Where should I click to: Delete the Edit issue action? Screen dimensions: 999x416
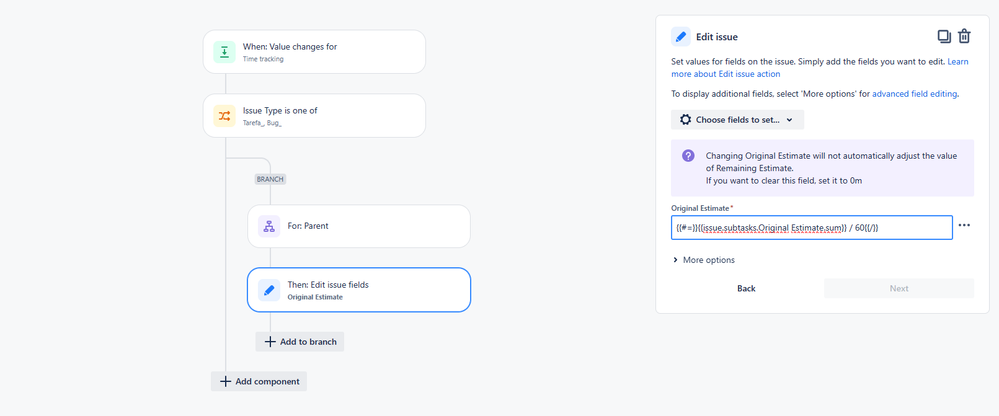click(x=964, y=36)
